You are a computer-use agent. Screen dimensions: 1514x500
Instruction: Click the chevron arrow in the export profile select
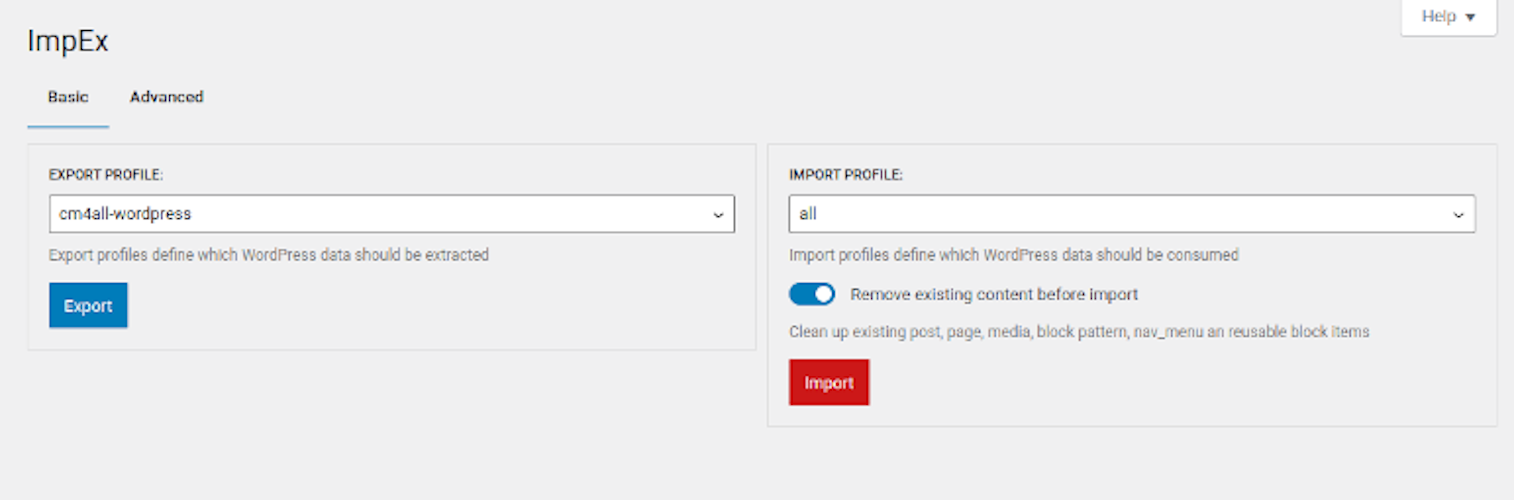[718, 215]
